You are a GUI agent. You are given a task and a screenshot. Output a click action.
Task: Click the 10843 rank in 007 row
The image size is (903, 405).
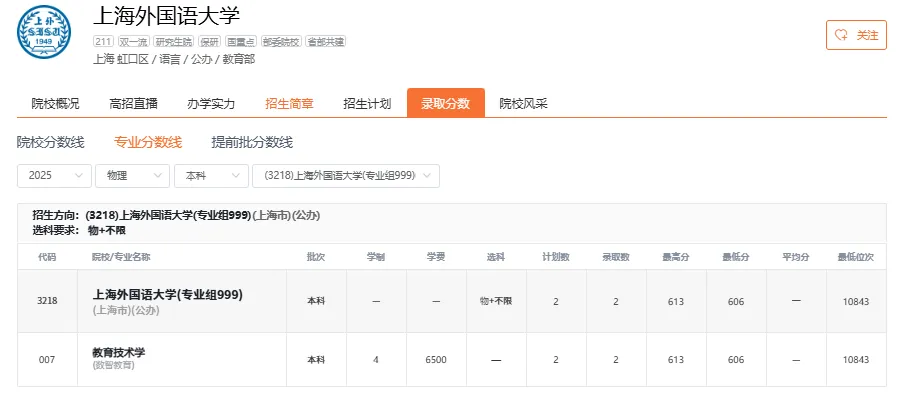point(856,359)
